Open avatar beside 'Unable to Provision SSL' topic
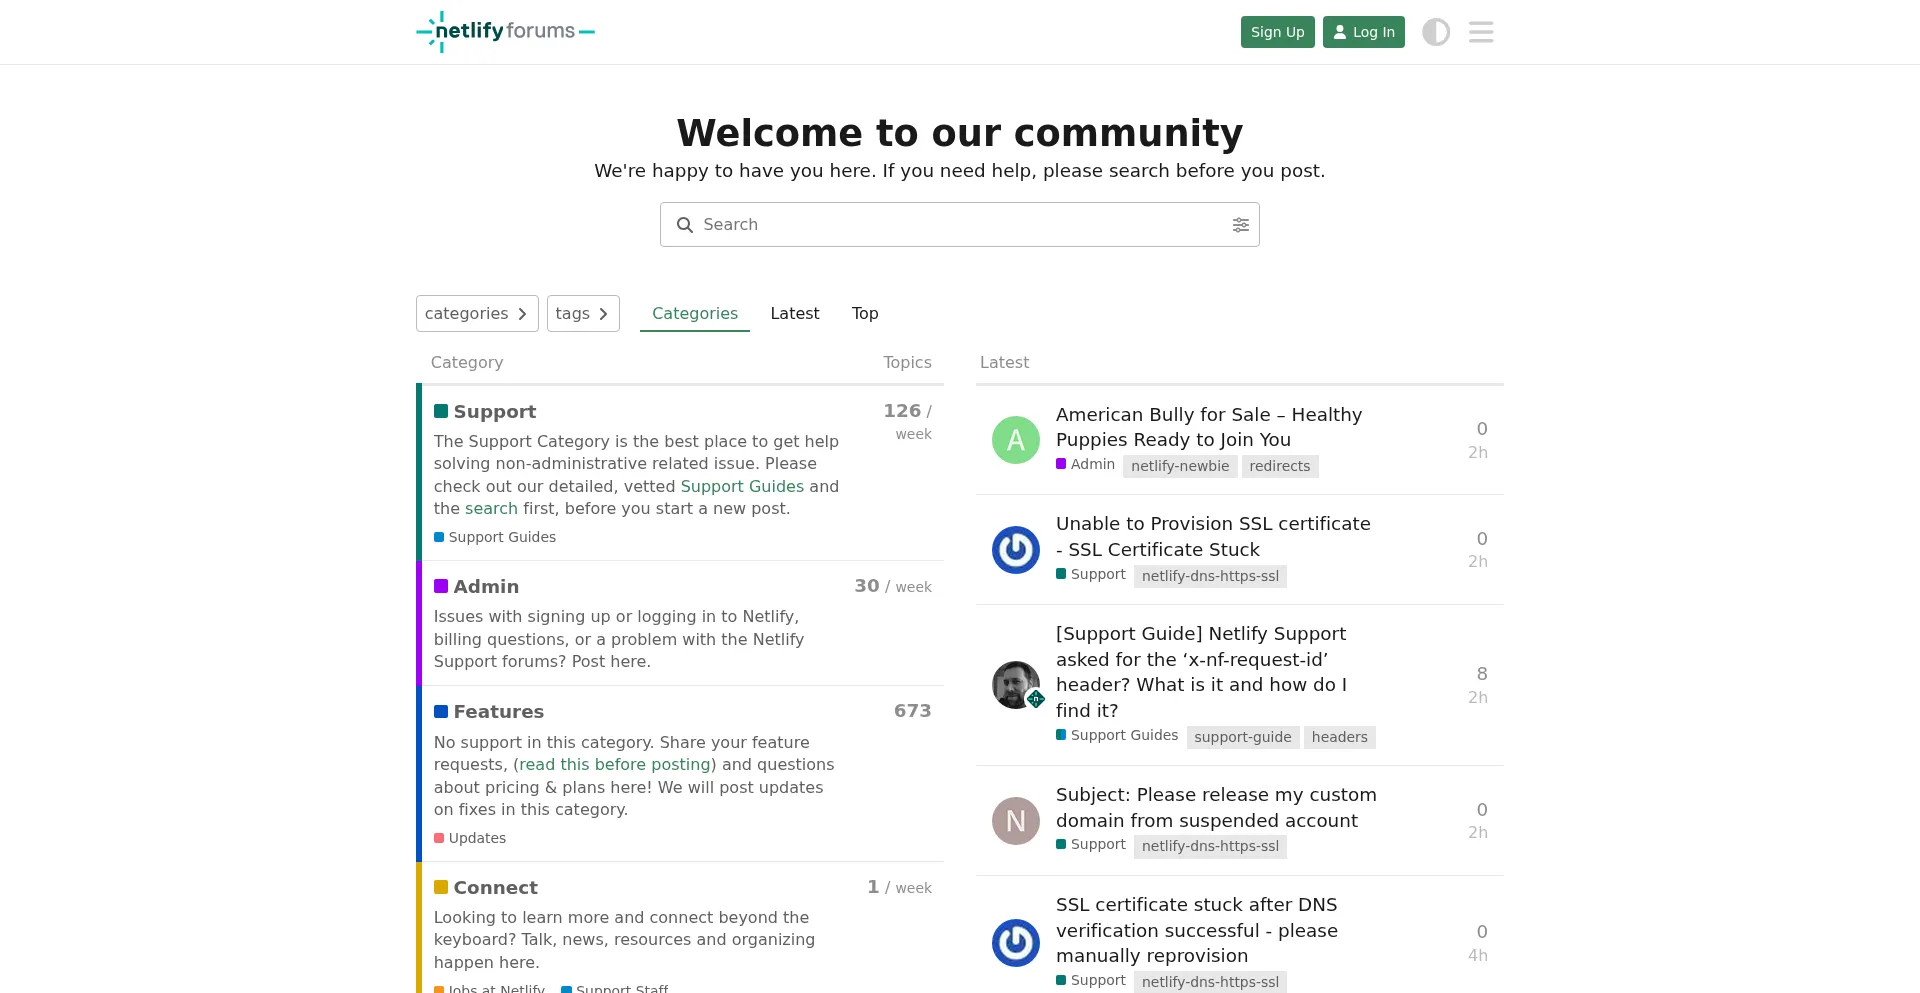Screen dimensions: 1920x993 1016,550
